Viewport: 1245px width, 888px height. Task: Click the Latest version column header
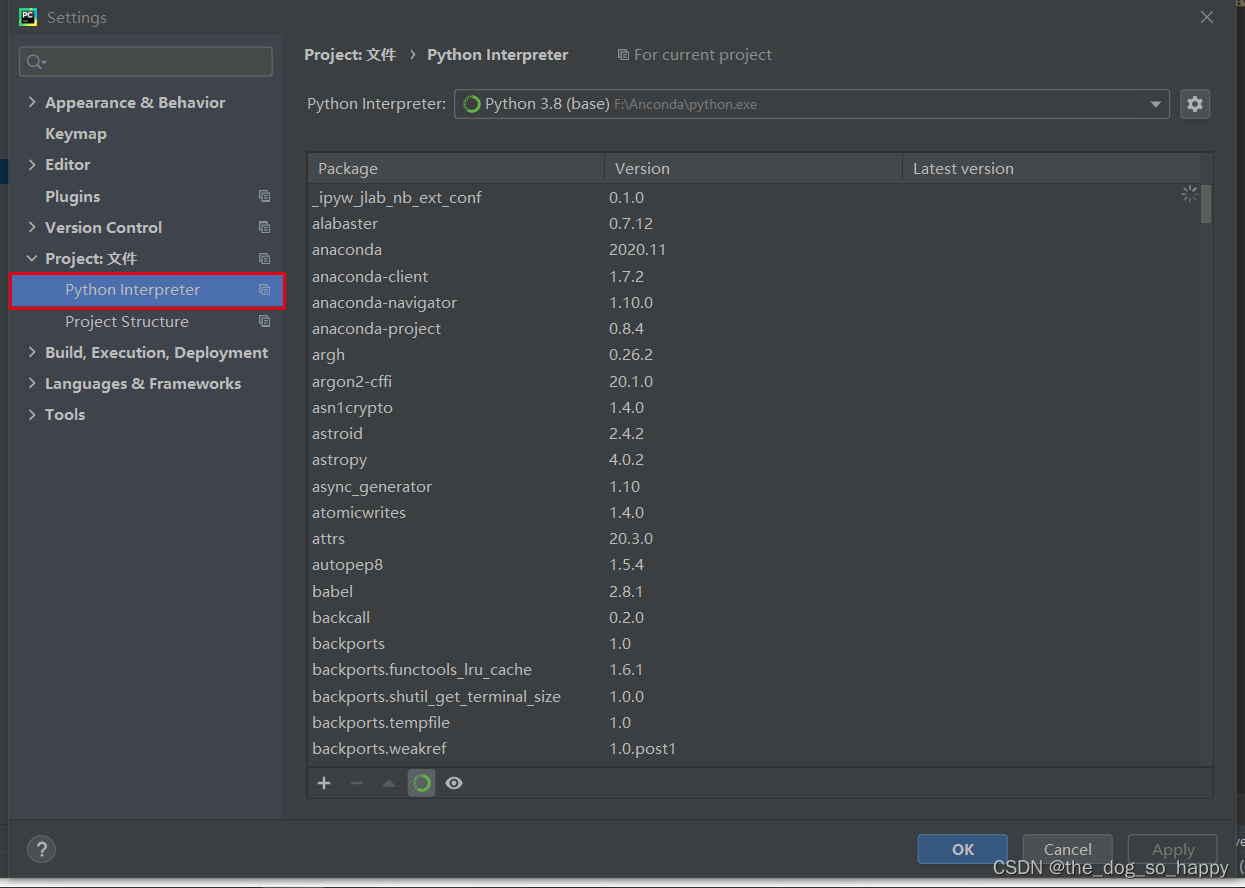point(1051,168)
